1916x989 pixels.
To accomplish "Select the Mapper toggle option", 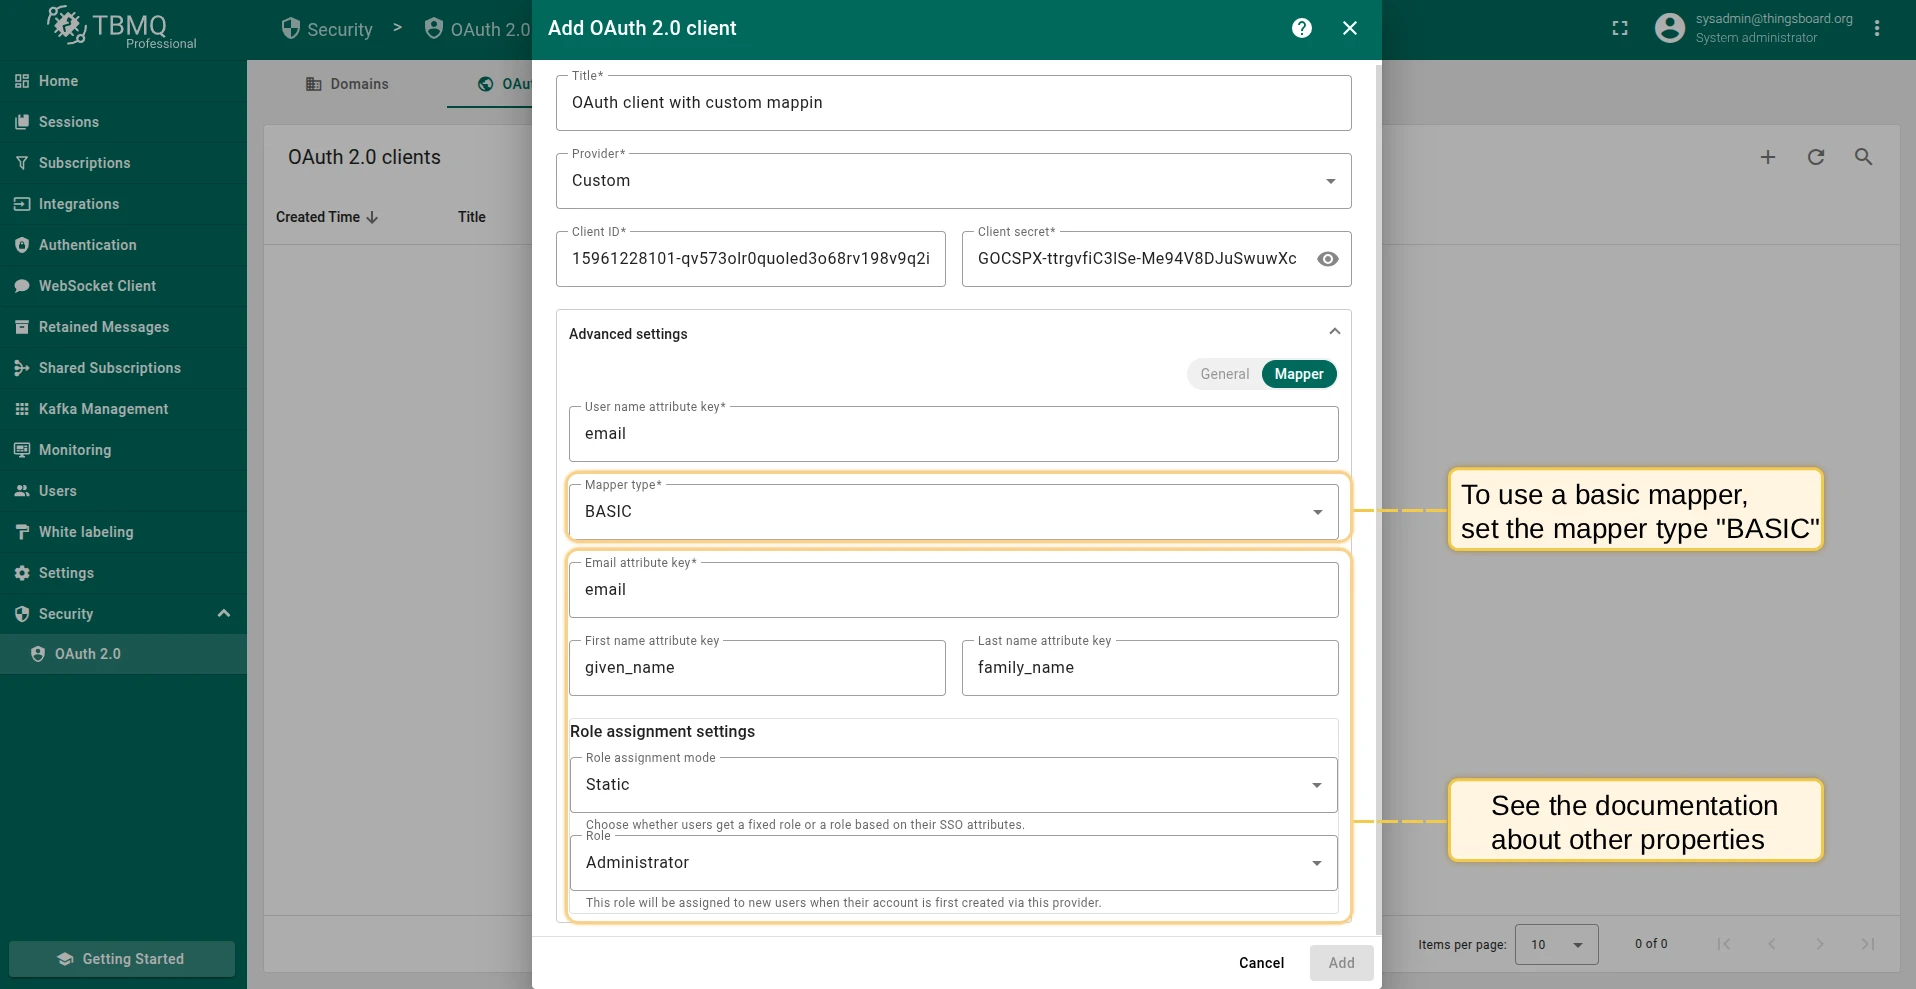I will click(x=1299, y=374).
